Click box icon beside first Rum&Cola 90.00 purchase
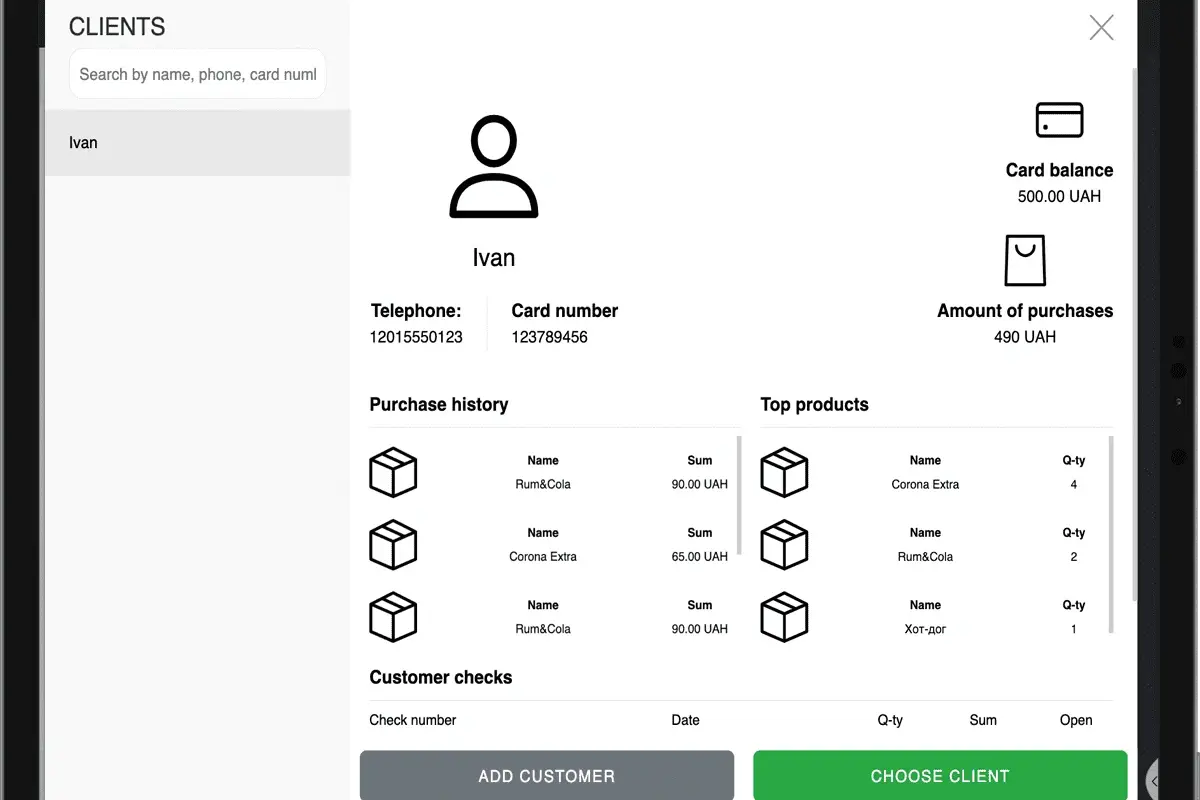 (393, 472)
